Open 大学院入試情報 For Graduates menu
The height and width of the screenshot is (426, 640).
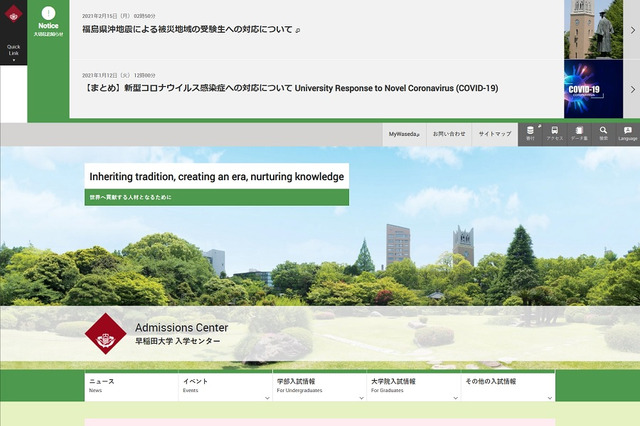click(x=413, y=386)
